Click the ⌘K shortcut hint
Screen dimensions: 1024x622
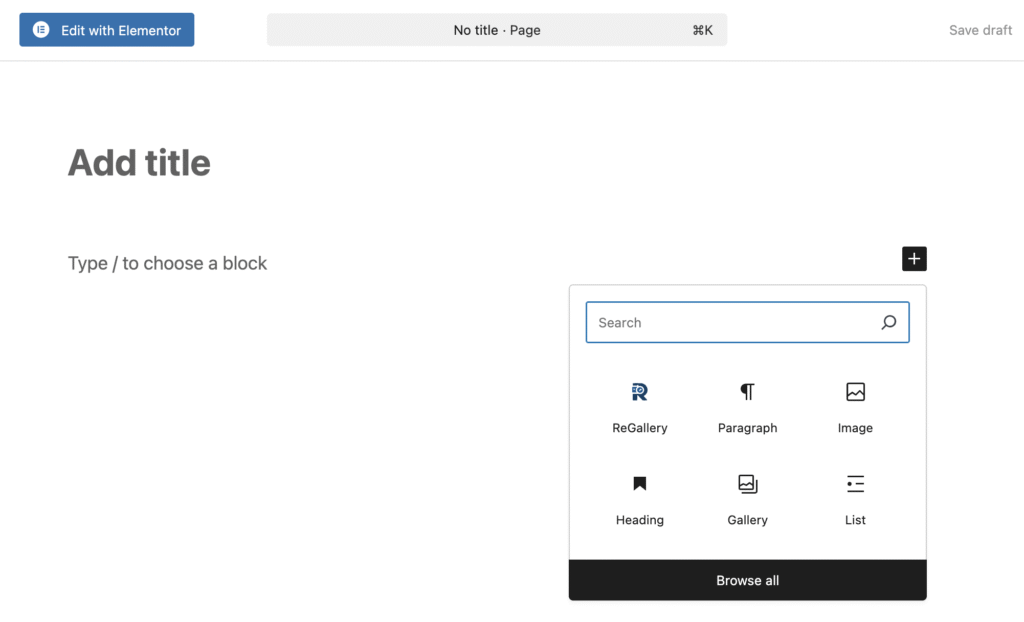point(702,30)
